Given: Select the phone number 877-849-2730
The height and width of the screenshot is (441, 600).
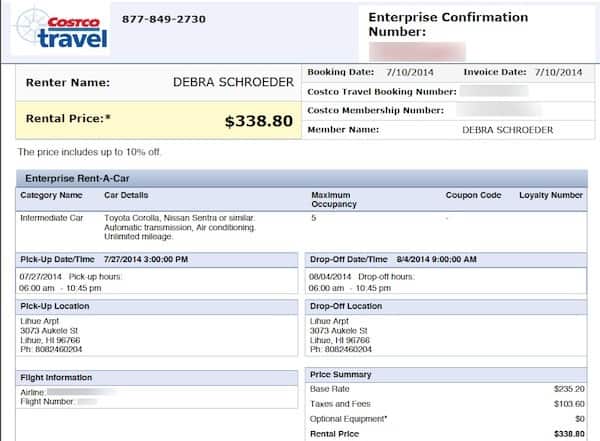Looking at the screenshot, I should pyautogui.click(x=164, y=19).
